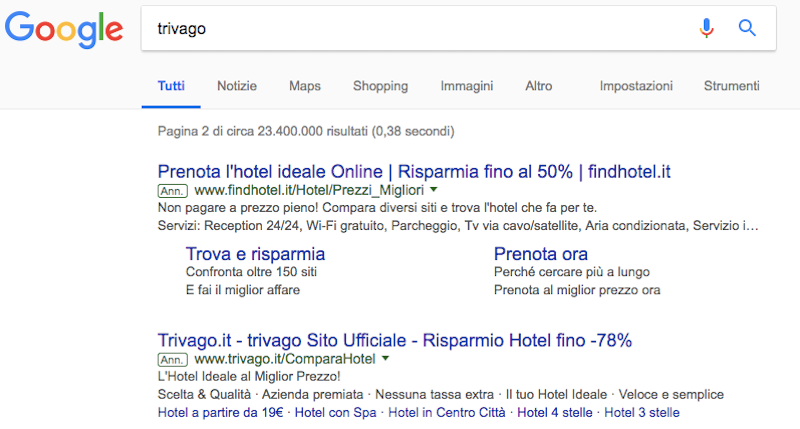
Task: Open the Altro search options menu
Action: (538, 86)
